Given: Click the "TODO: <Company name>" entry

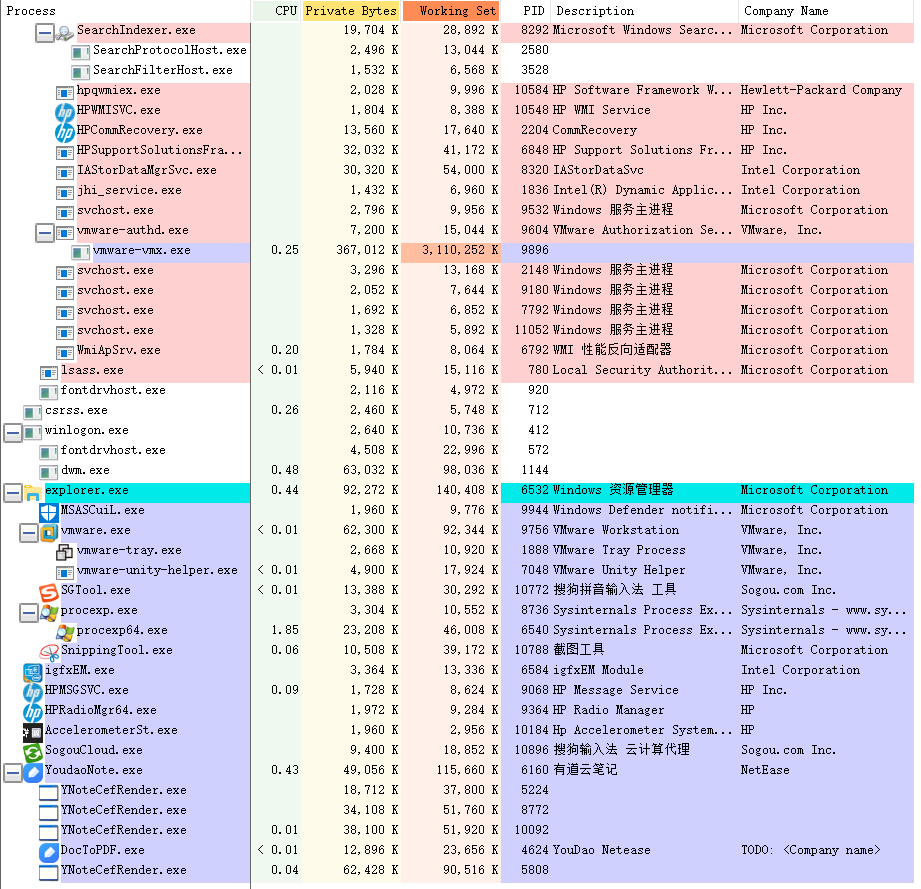Looking at the screenshot, I should click(x=811, y=850).
